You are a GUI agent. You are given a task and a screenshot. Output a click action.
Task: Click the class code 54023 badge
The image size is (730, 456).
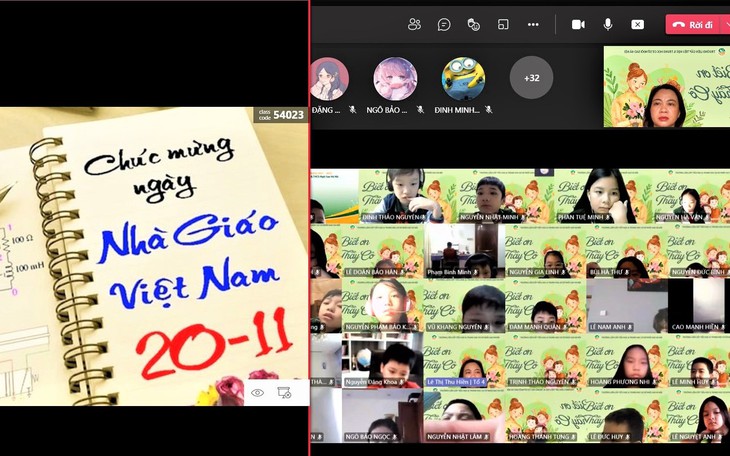pos(281,115)
